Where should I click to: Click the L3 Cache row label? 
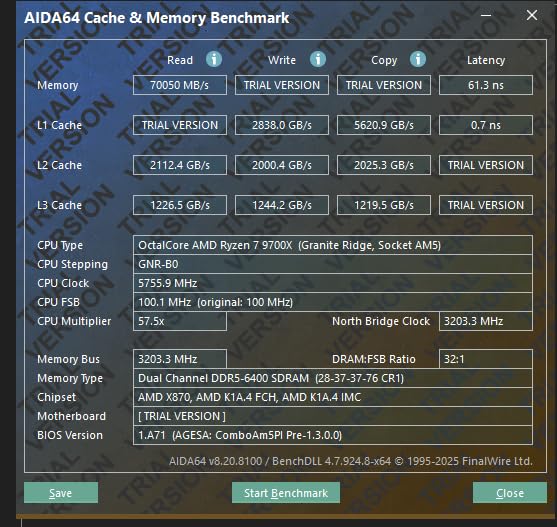59,205
